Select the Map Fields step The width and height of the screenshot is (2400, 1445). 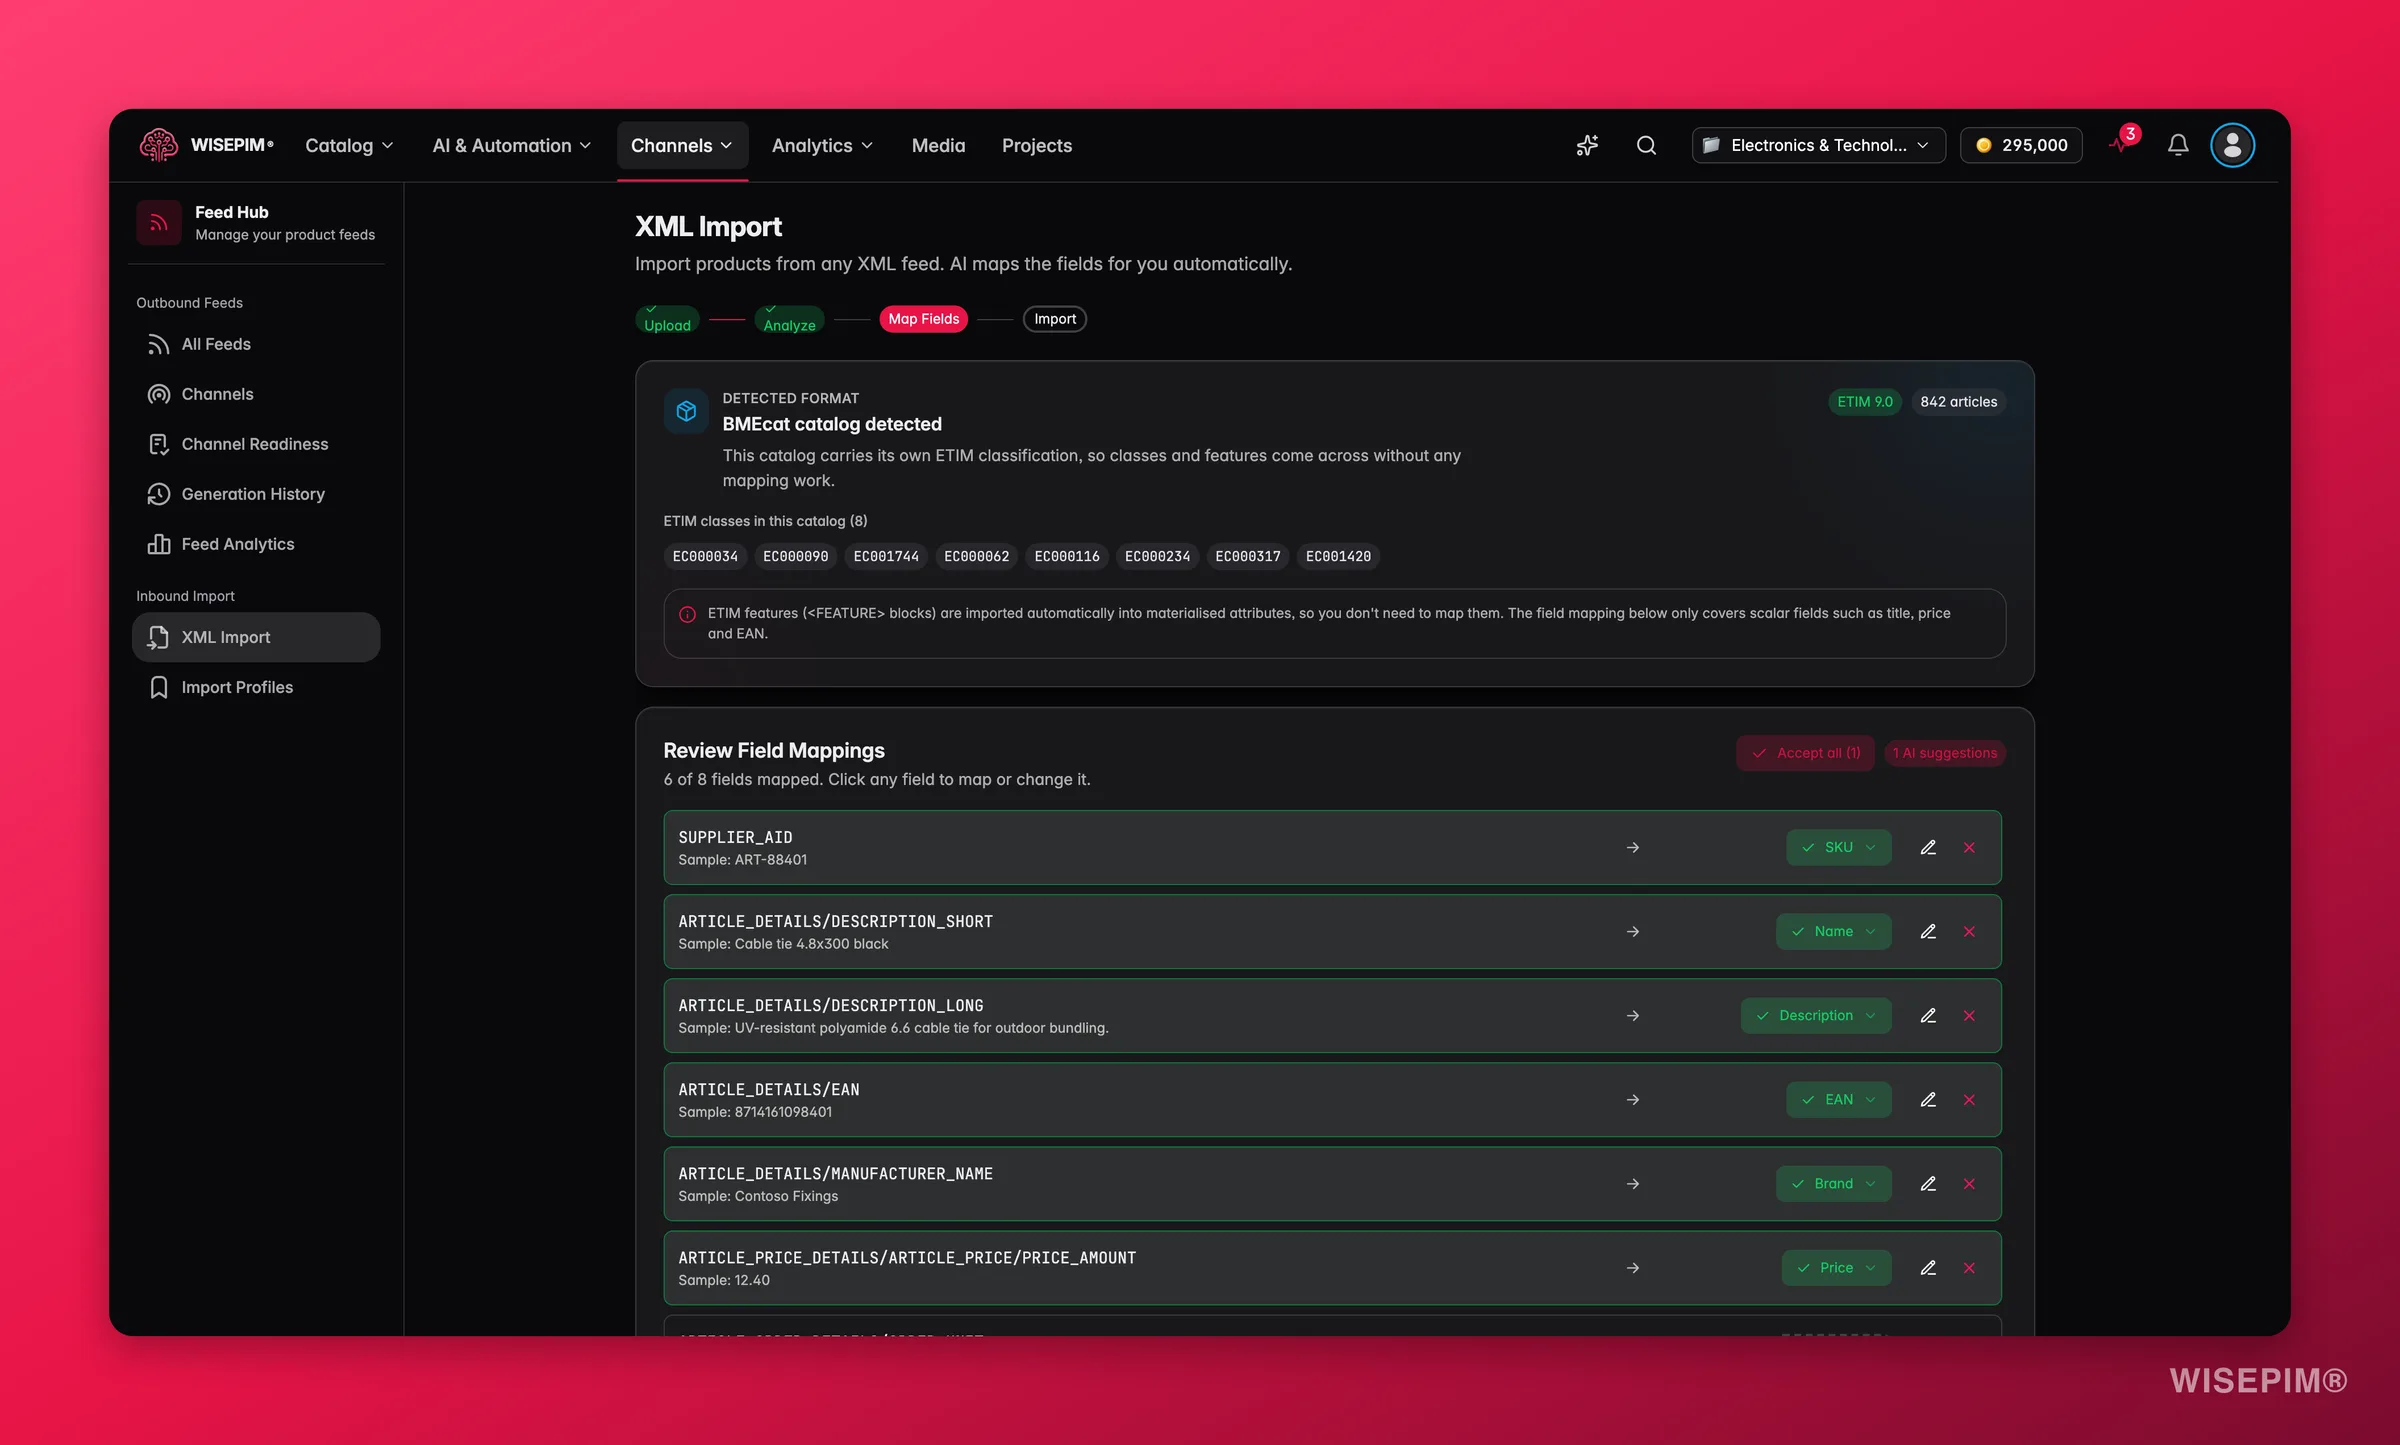(x=923, y=319)
